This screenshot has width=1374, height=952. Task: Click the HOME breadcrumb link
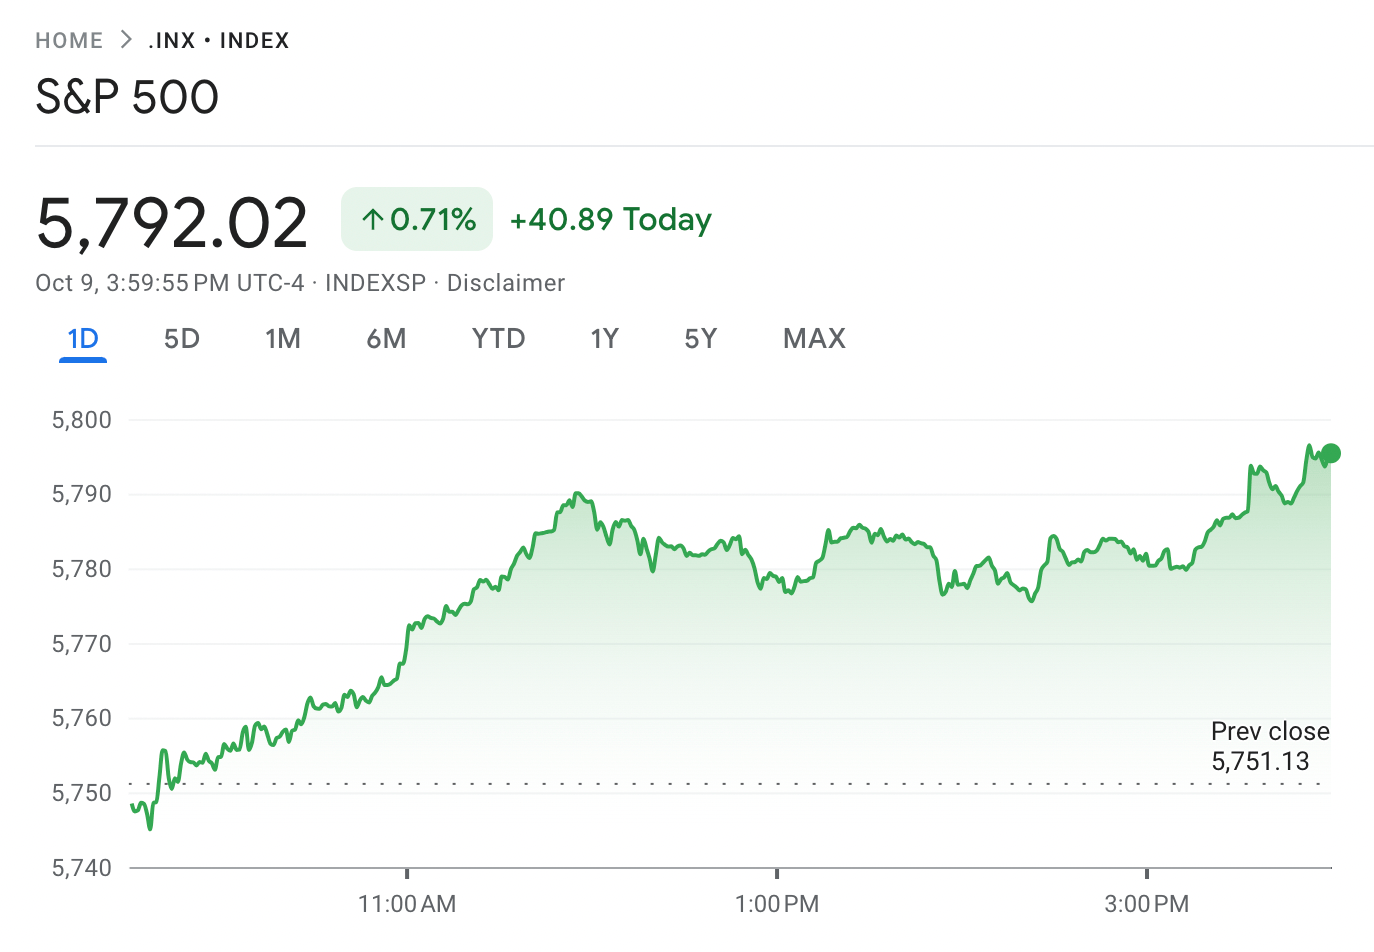coord(69,41)
